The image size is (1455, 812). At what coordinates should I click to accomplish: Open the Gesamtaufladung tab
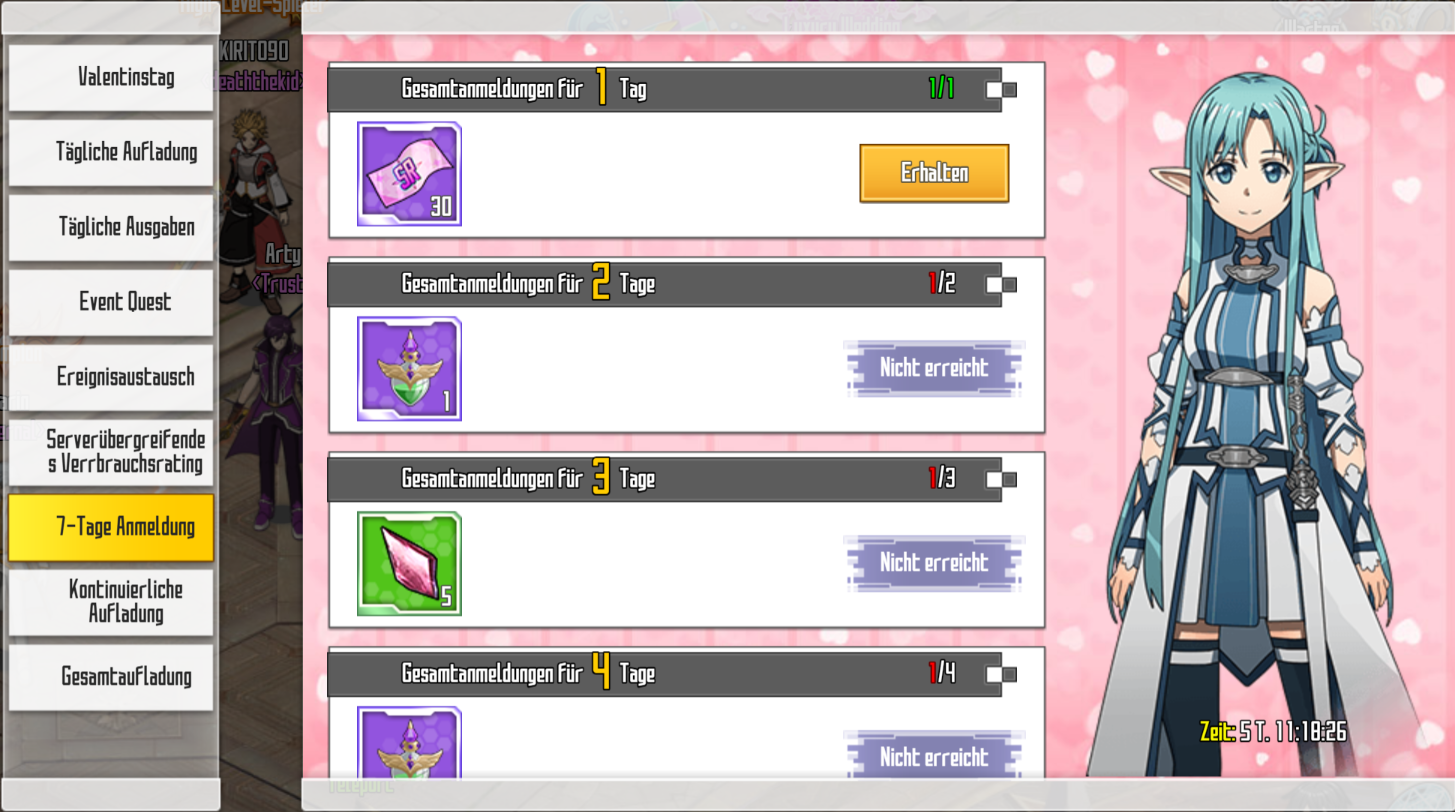coord(111,677)
